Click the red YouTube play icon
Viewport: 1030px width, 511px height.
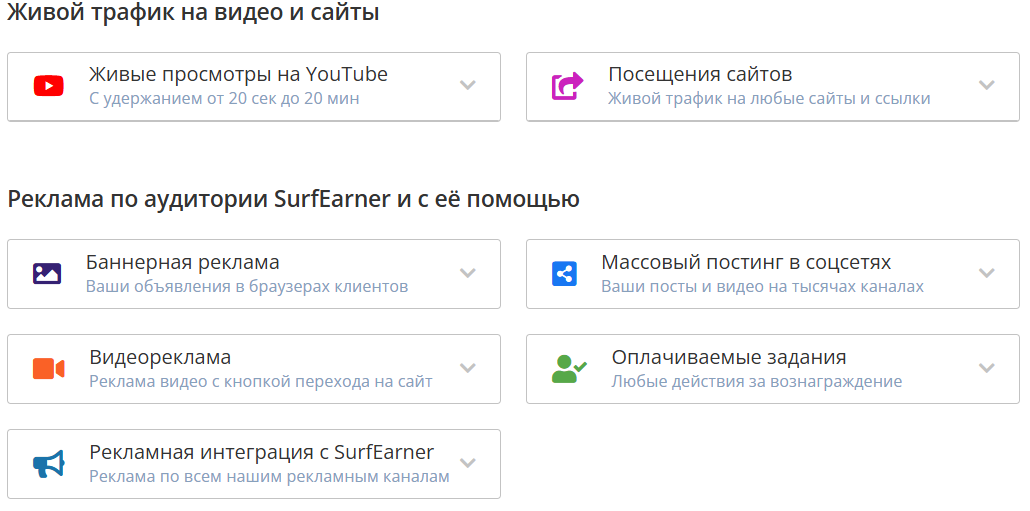[48, 86]
